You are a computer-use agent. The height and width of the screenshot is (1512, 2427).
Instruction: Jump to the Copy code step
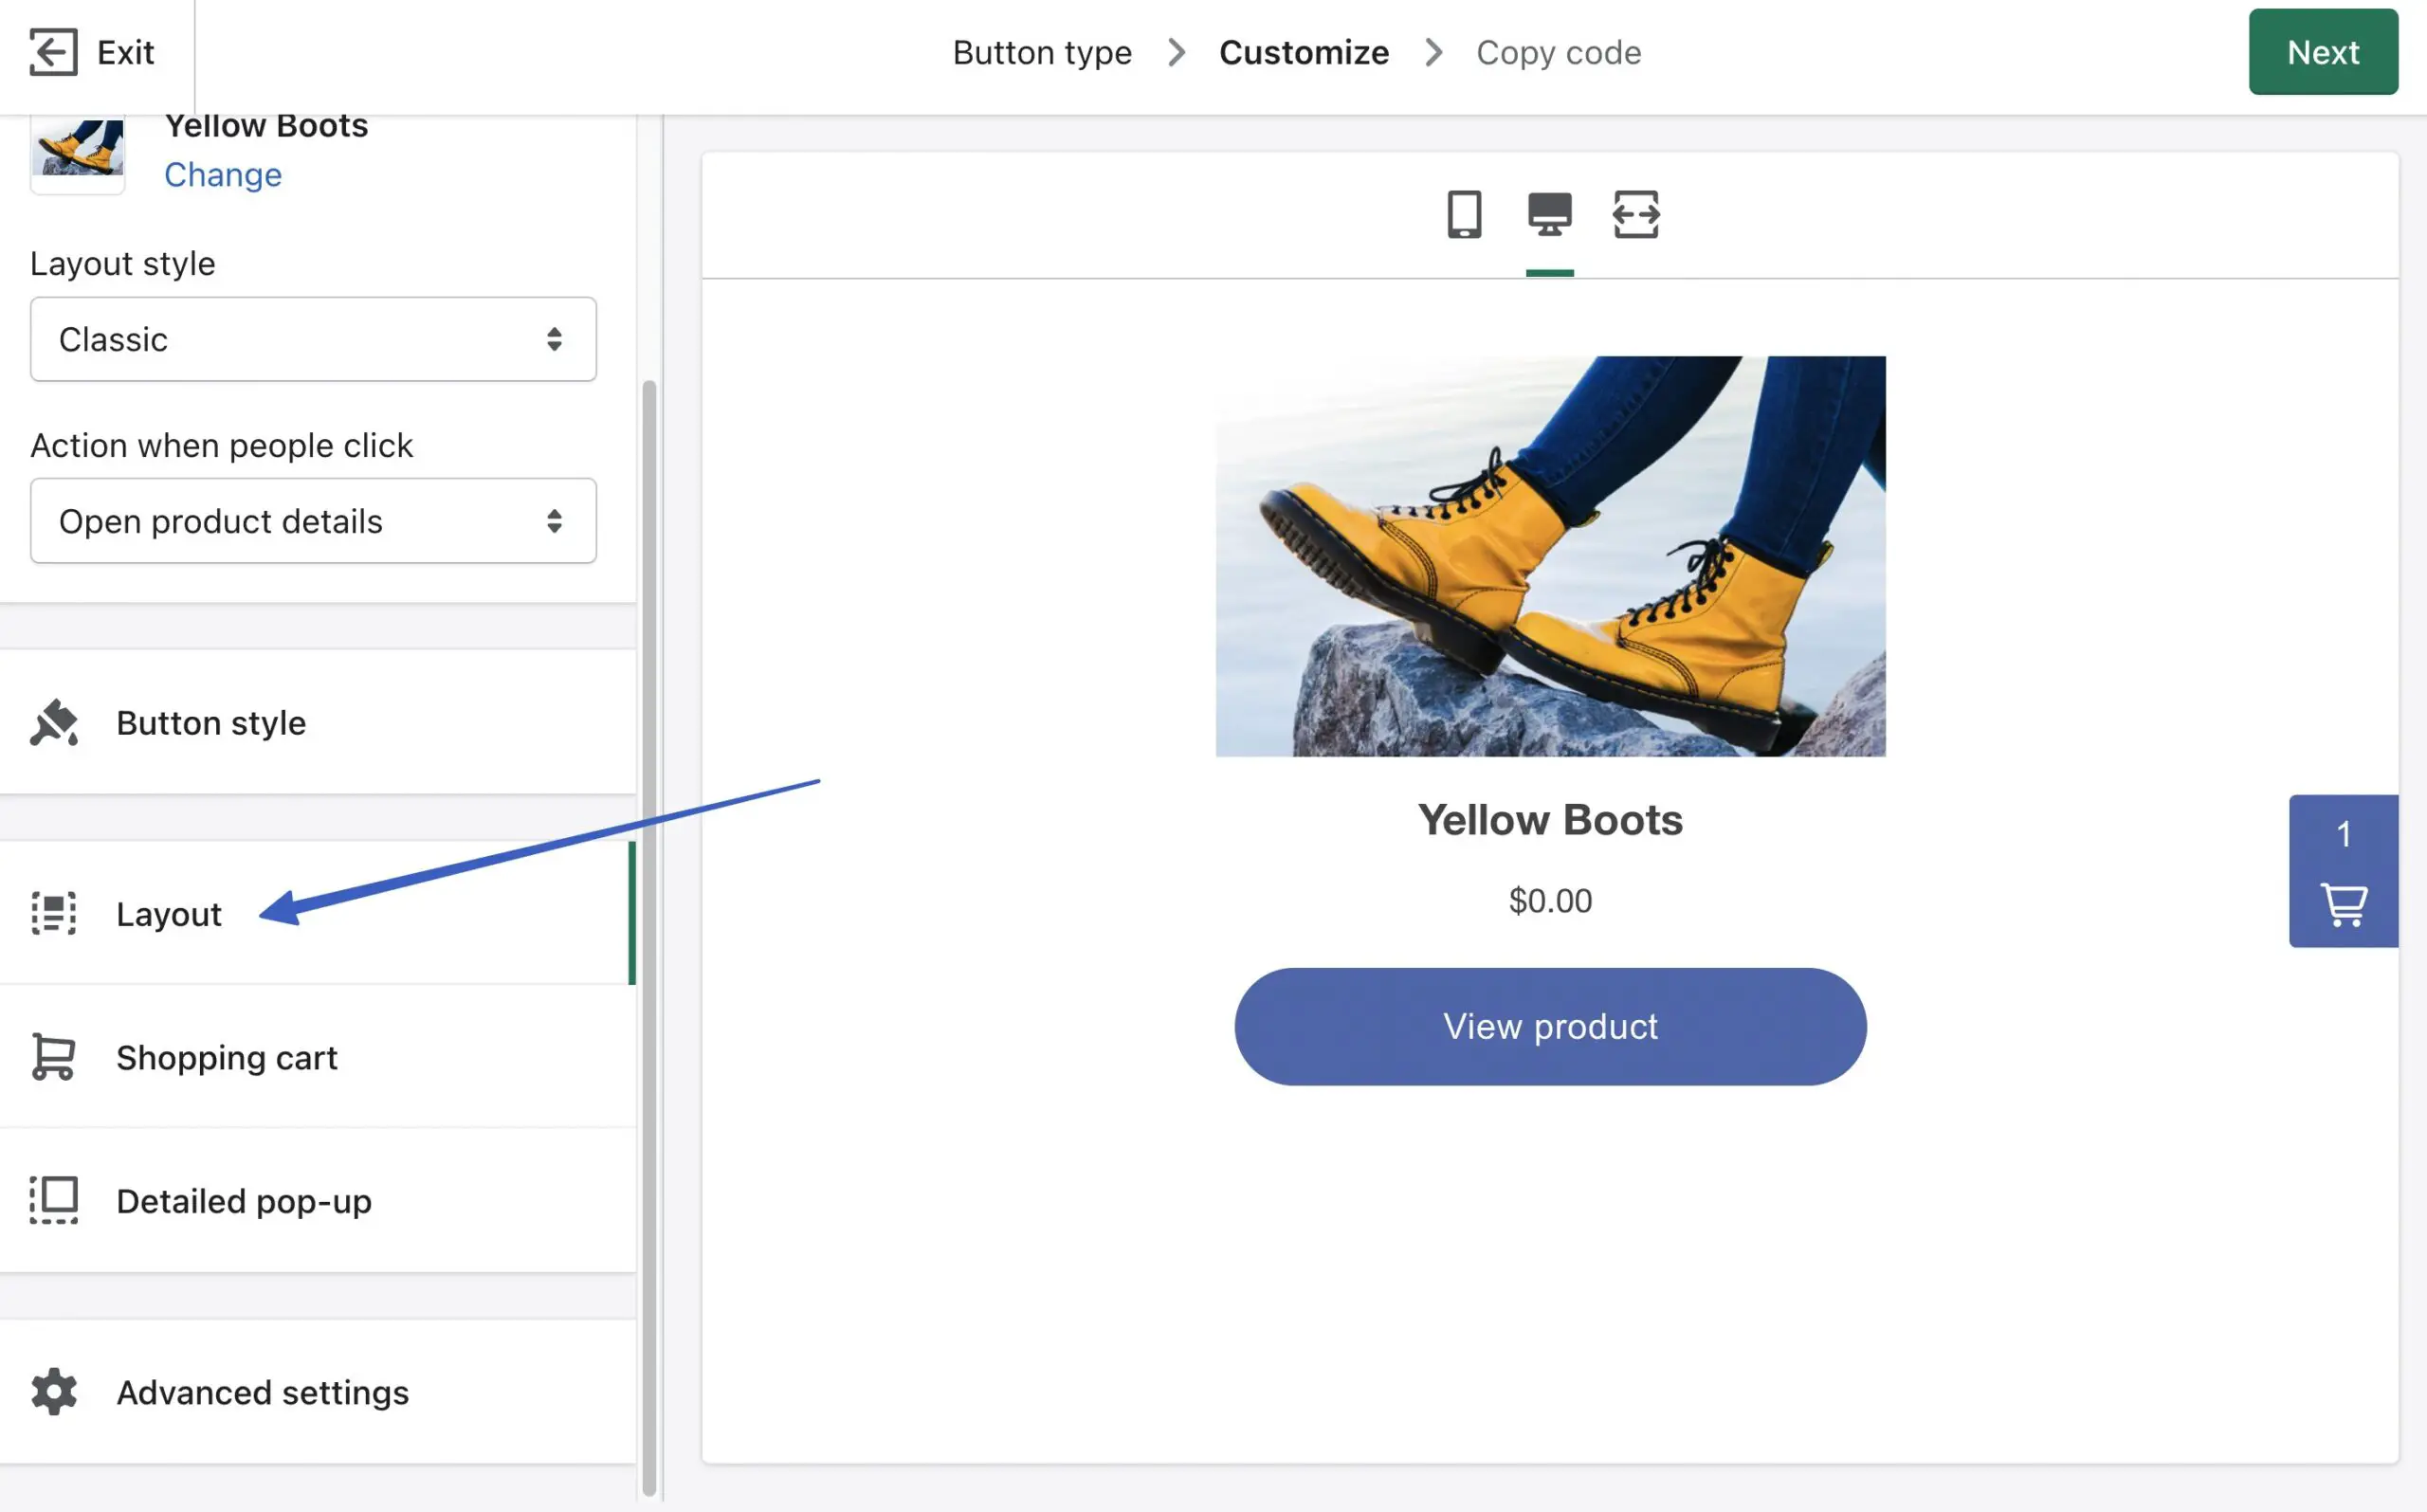tap(1559, 52)
